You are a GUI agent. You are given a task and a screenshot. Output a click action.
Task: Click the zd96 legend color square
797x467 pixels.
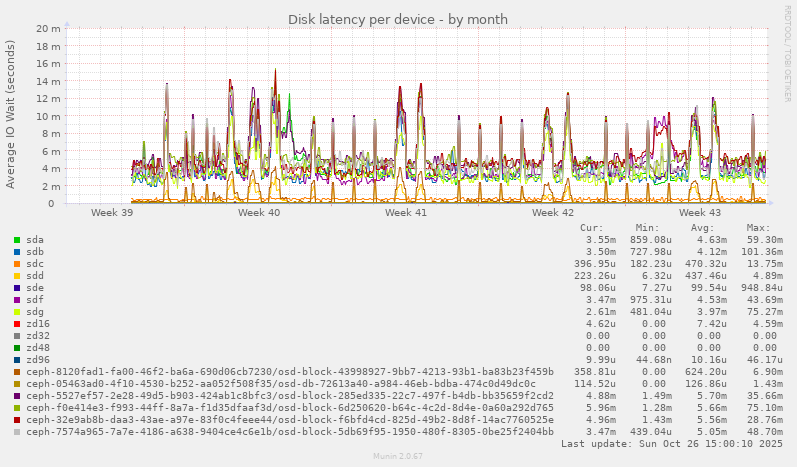pos(17,360)
